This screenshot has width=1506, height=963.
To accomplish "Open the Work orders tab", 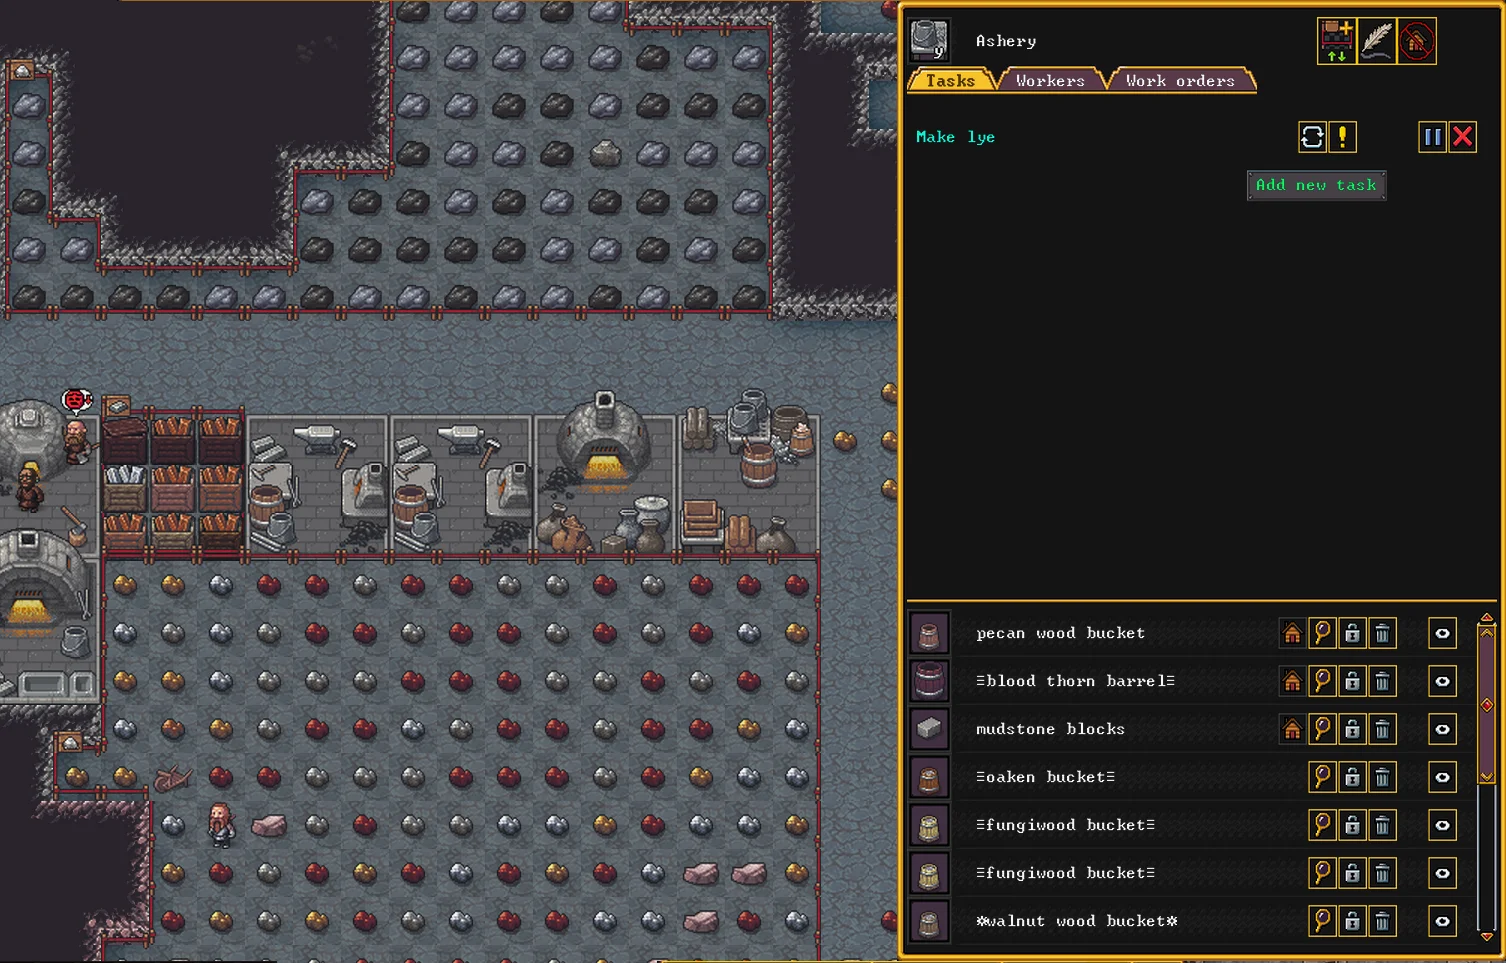I will pos(1180,81).
